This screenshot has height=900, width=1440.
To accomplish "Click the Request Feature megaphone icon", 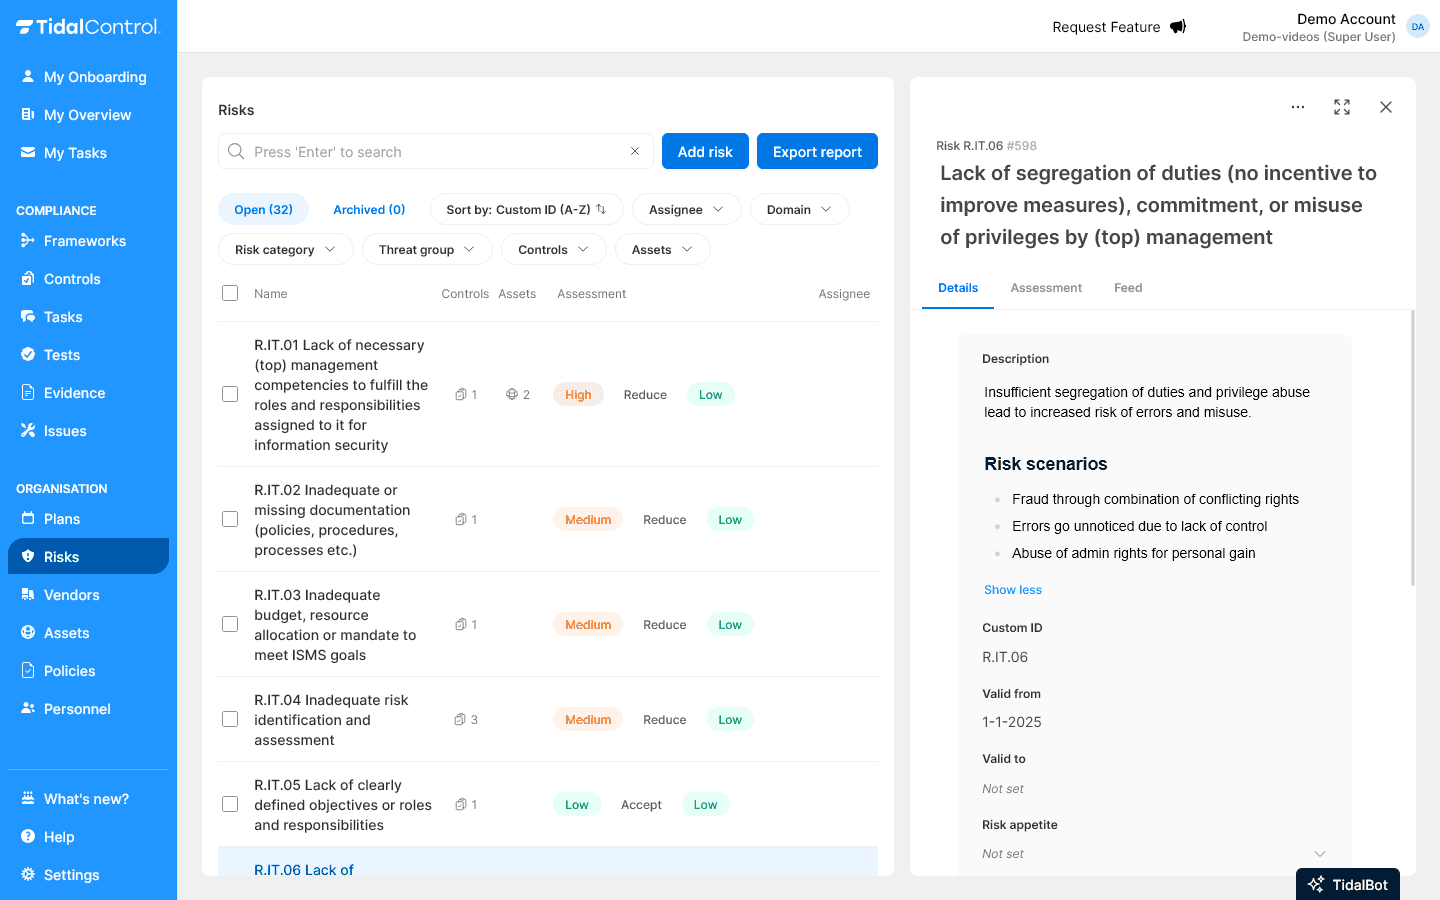I will click(x=1177, y=27).
